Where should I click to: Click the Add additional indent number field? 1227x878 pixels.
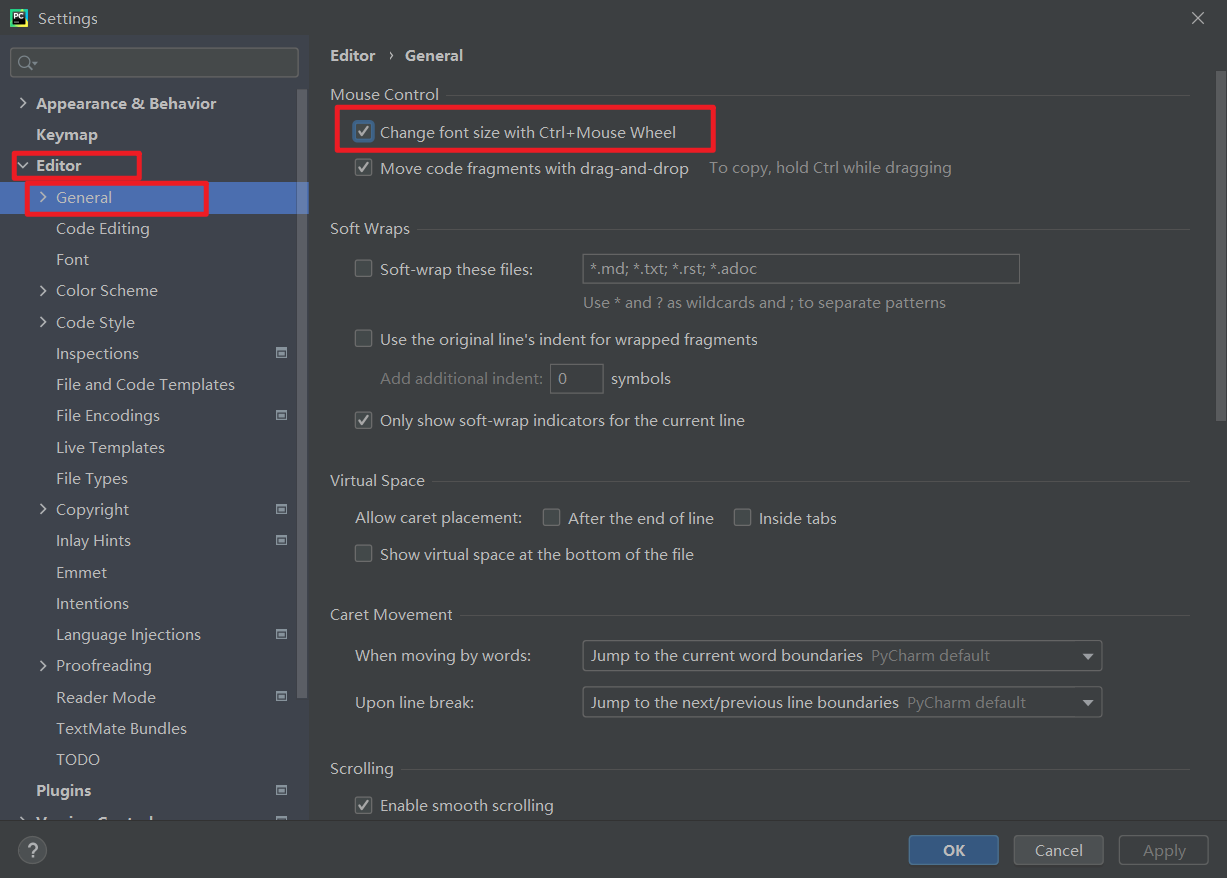[x=576, y=379]
